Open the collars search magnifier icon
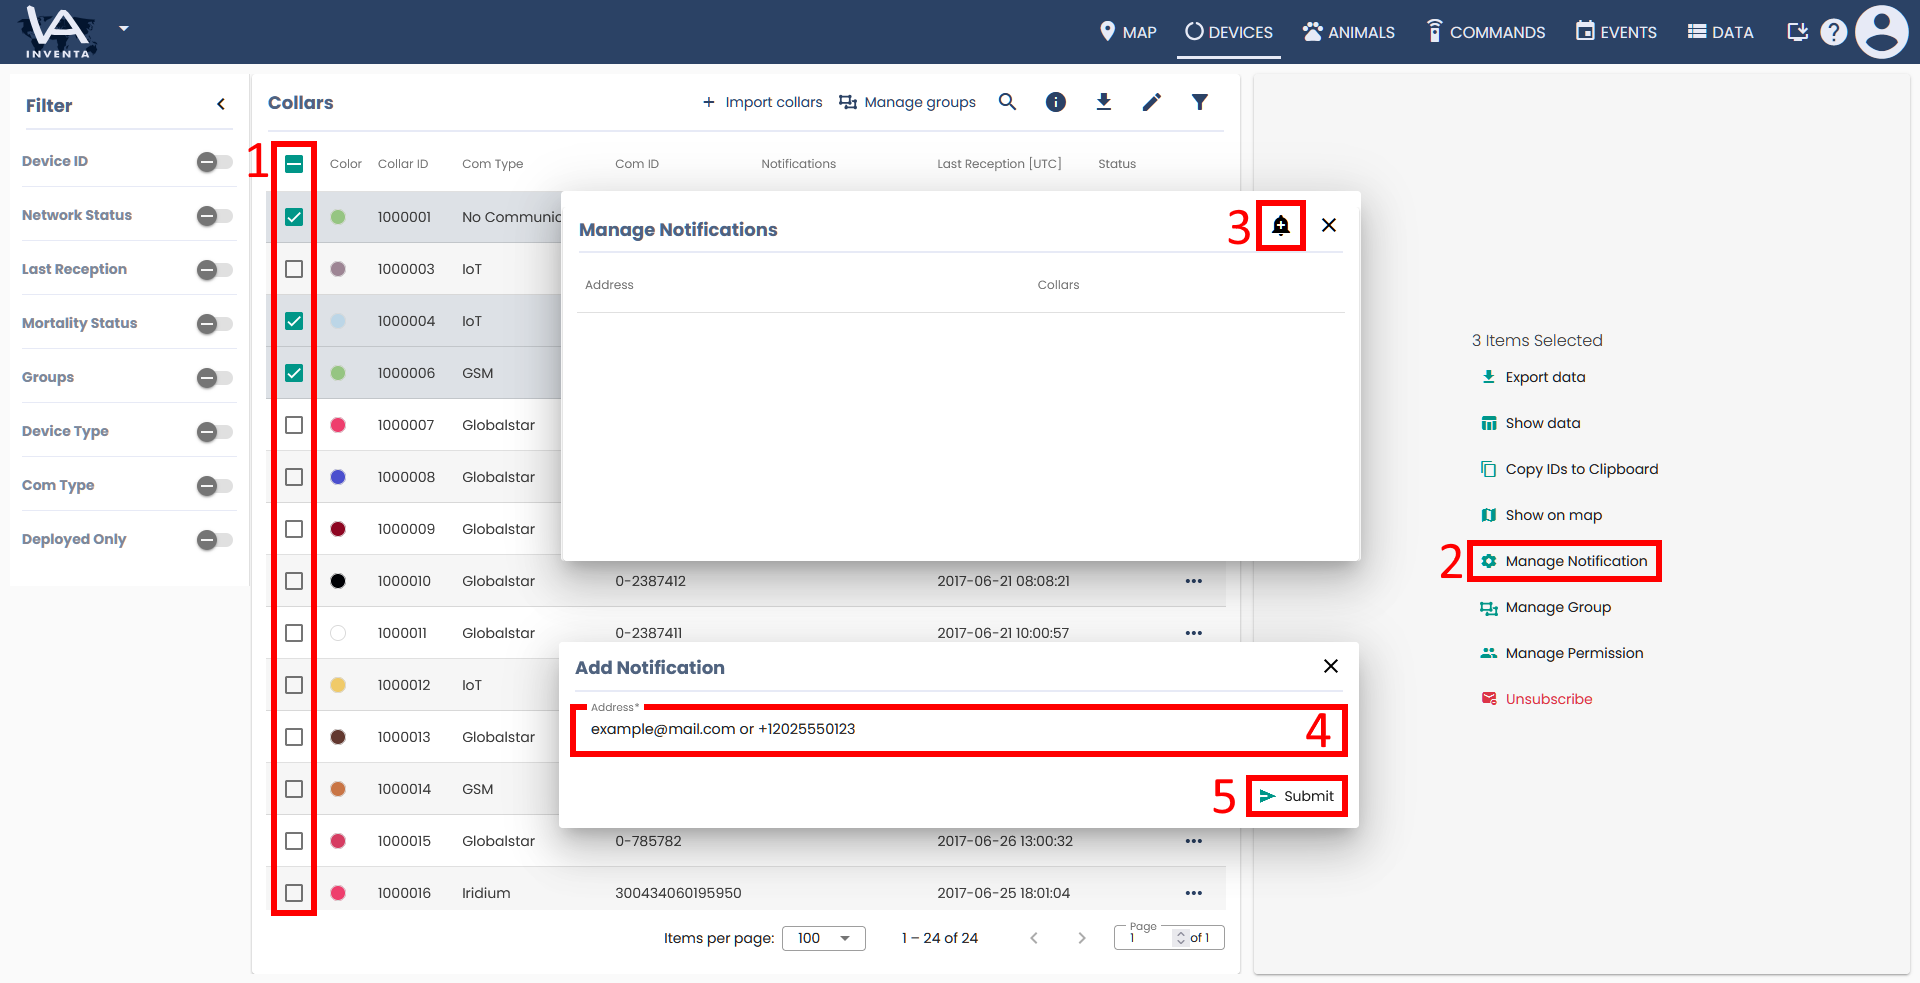The image size is (1920, 983). coord(1007,102)
